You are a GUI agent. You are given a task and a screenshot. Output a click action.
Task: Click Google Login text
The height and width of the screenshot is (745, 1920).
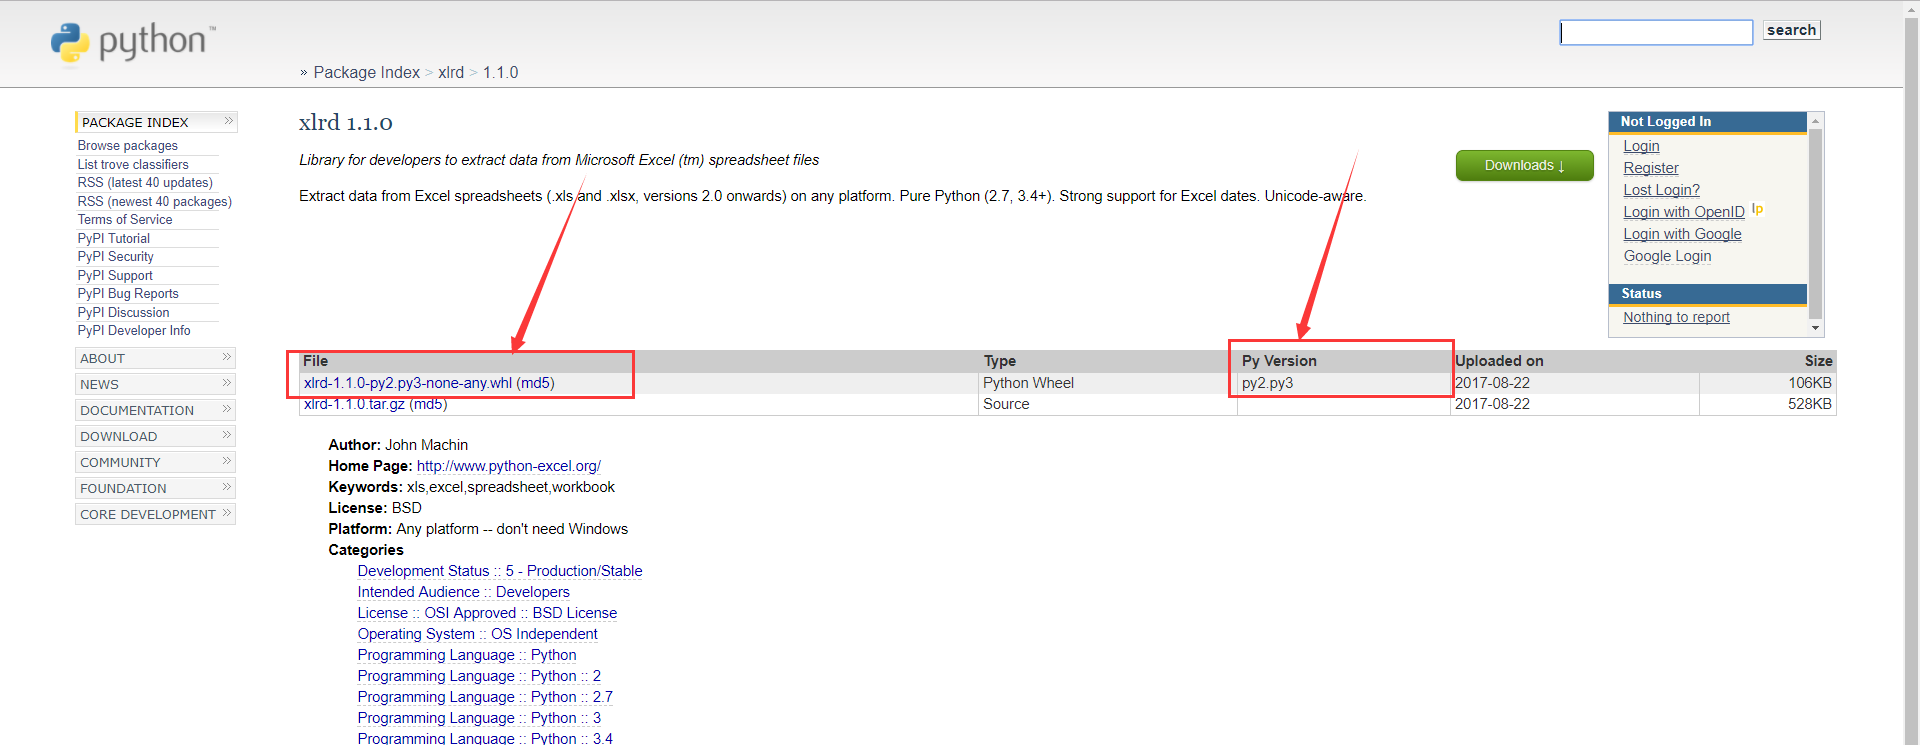[x=1667, y=256]
